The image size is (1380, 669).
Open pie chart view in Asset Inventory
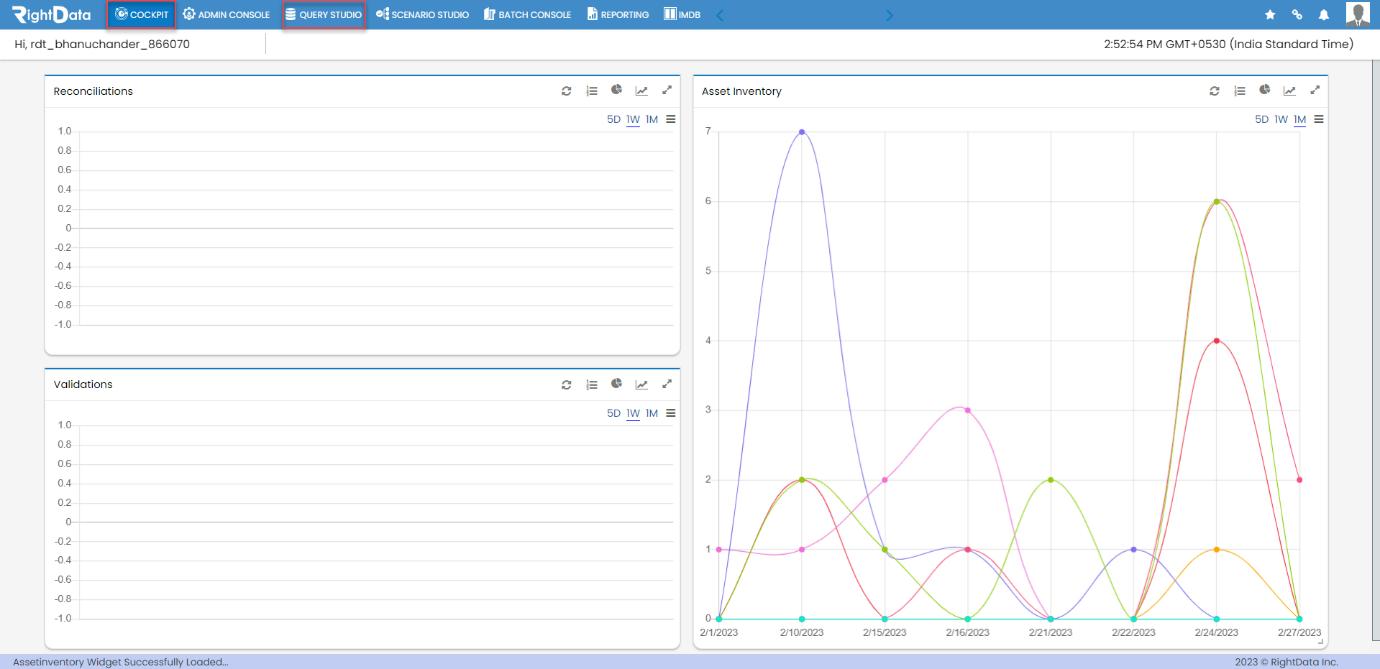coord(1265,90)
